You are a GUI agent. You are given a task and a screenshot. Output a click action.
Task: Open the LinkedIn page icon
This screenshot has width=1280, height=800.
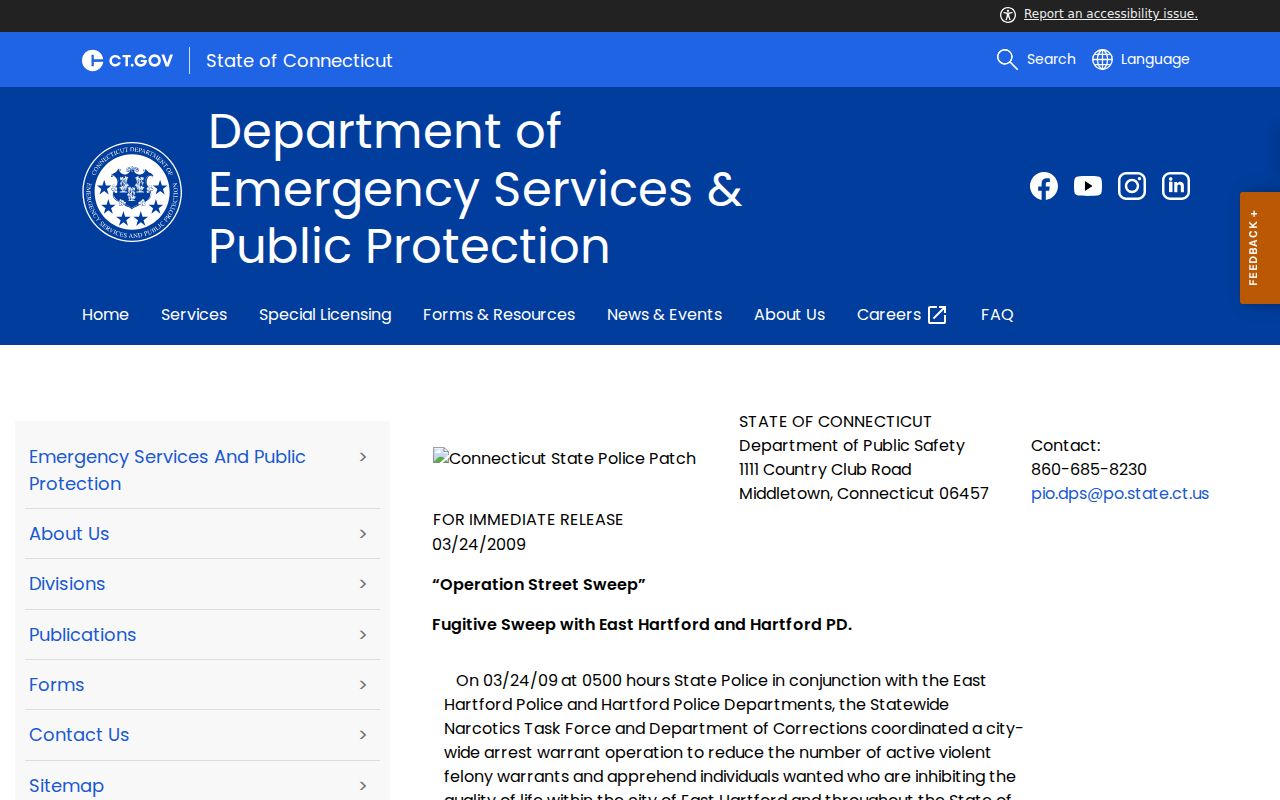1176,186
